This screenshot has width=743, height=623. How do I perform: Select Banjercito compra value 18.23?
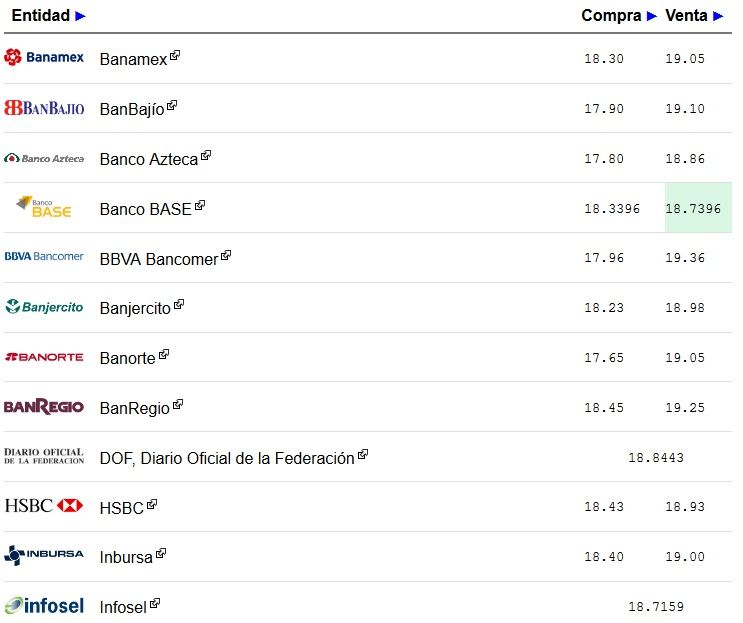pyautogui.click(x=604, y=307)
